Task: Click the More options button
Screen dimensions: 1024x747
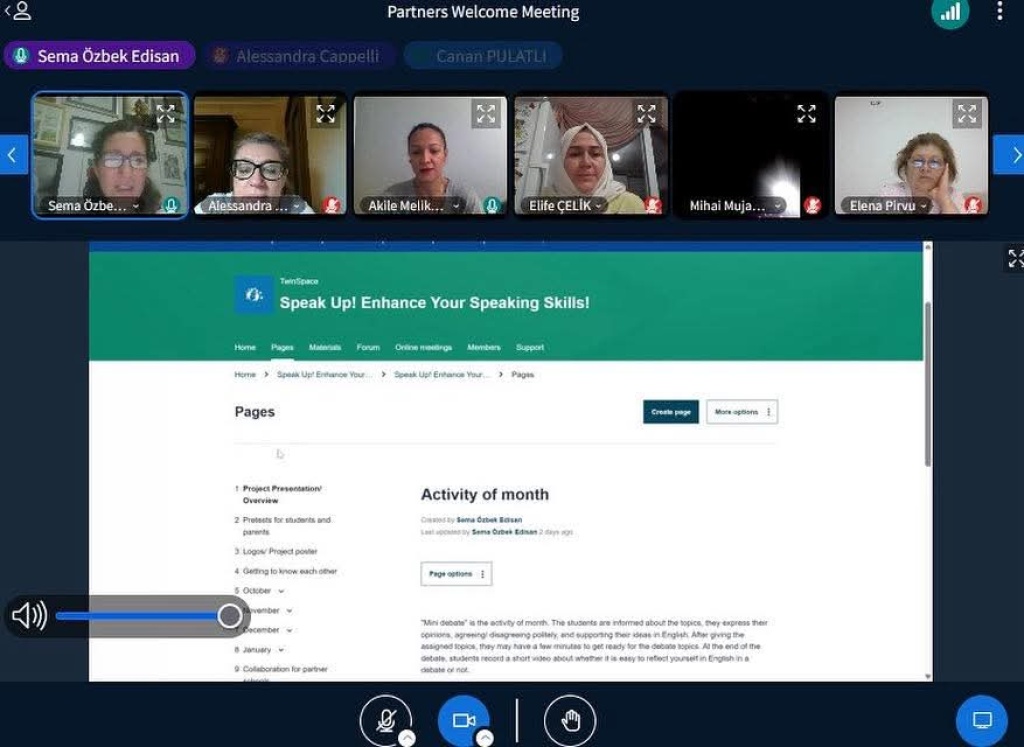Action: [741, 412]
